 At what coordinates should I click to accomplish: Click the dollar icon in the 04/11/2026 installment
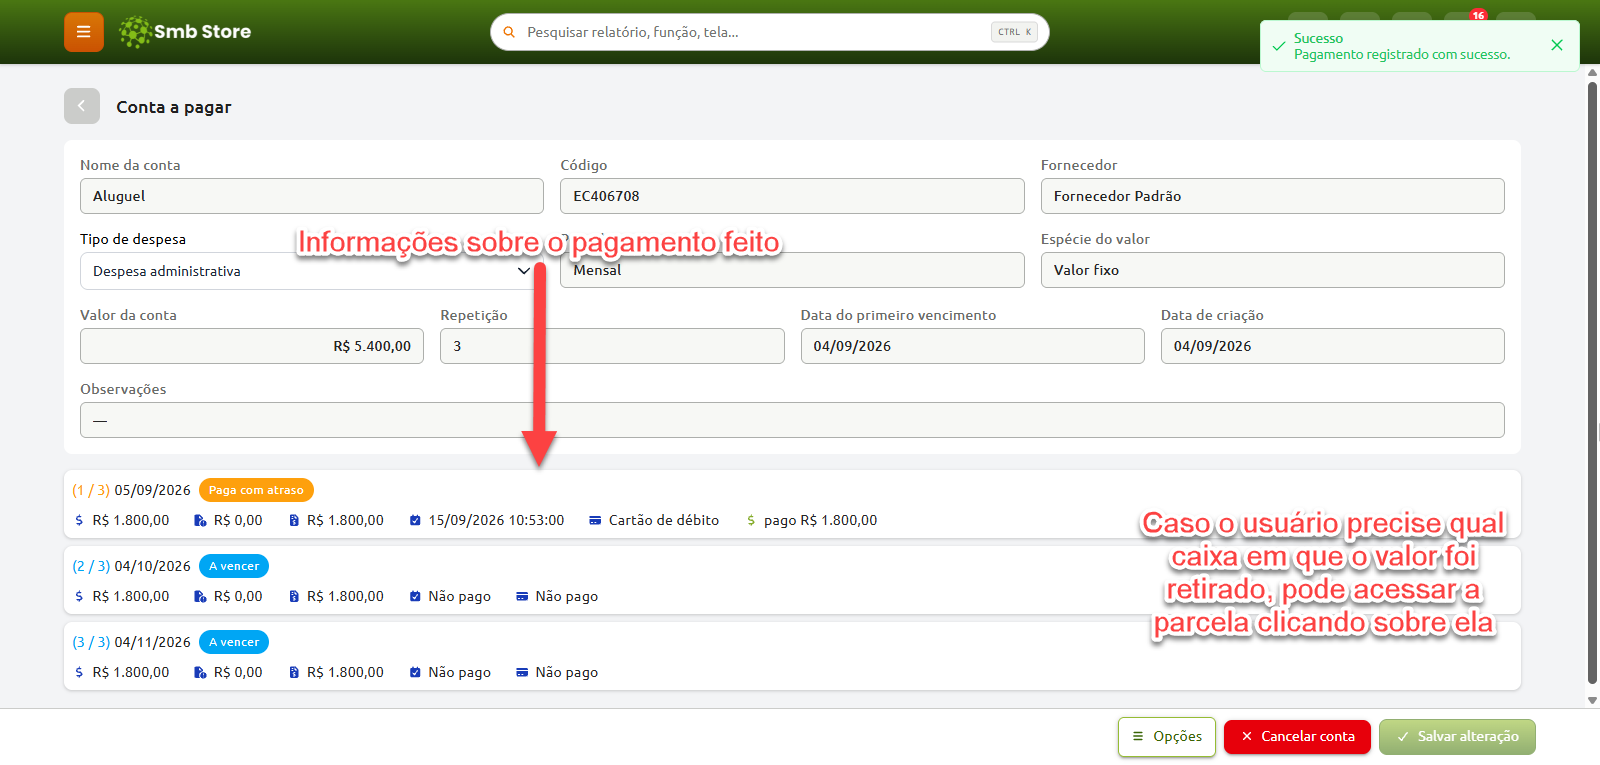(79, 672)
